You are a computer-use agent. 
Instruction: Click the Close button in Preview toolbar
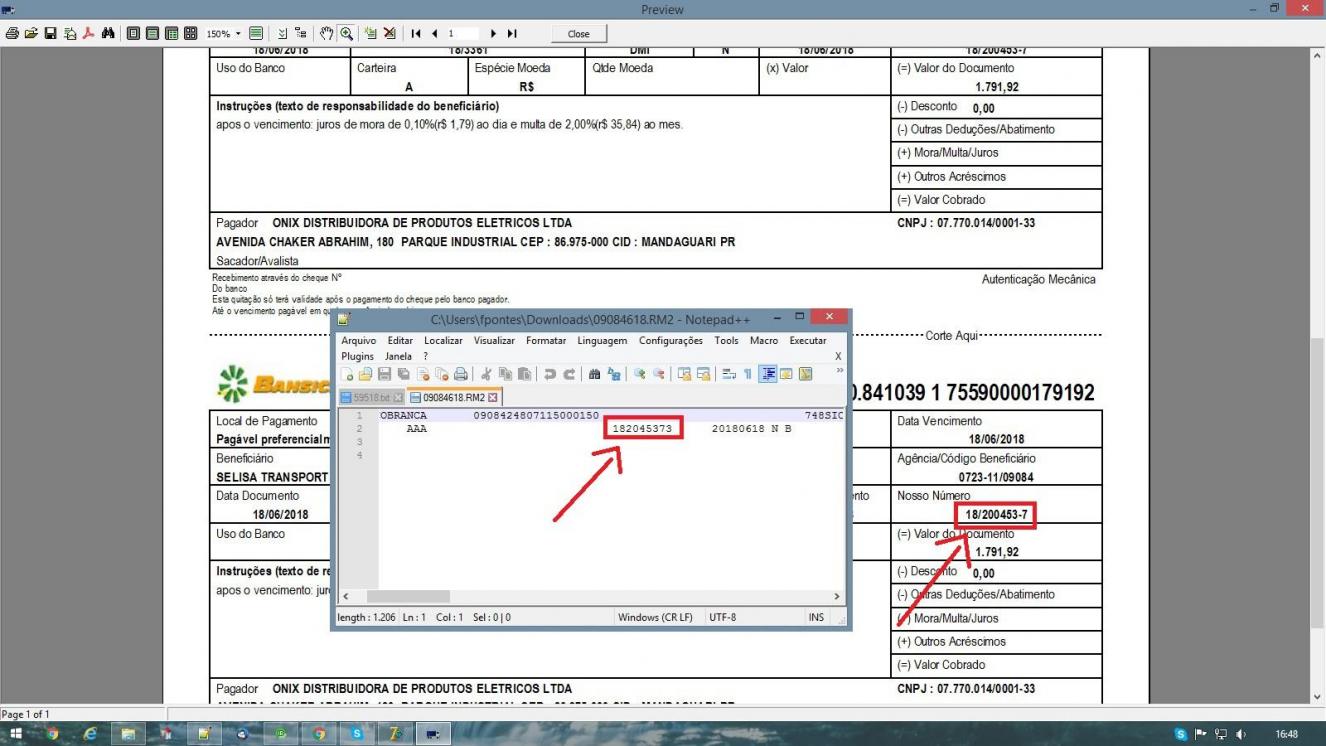coord(578,33)
